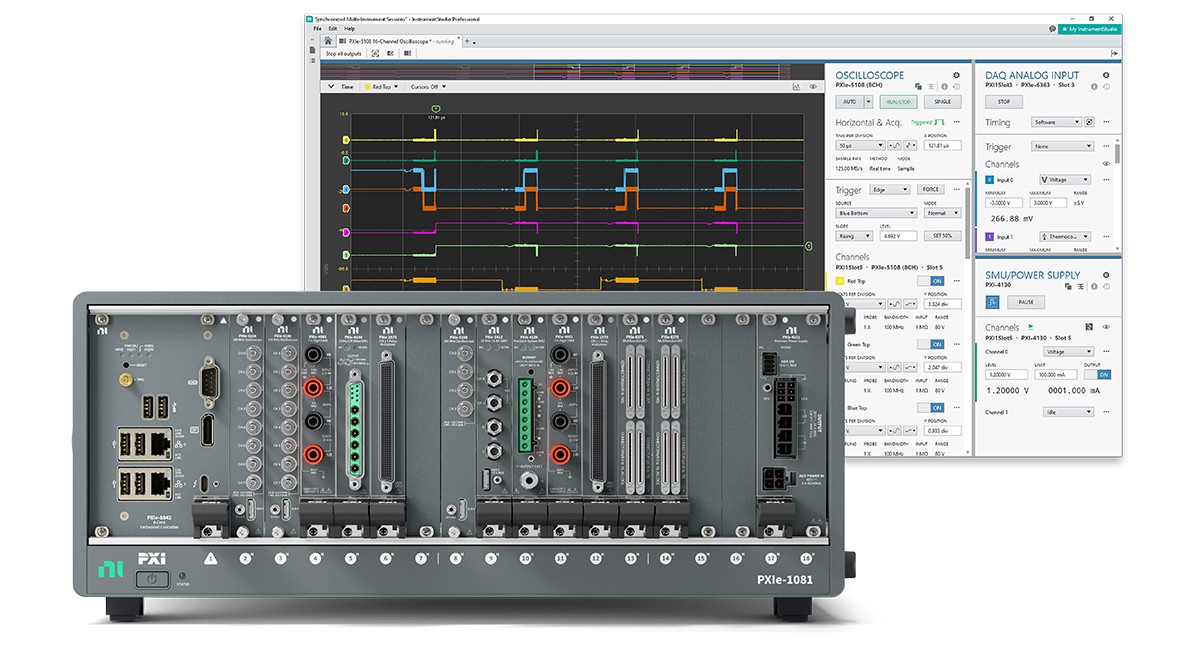Open the Home tab icon
1200x646 pixels.
328,41
